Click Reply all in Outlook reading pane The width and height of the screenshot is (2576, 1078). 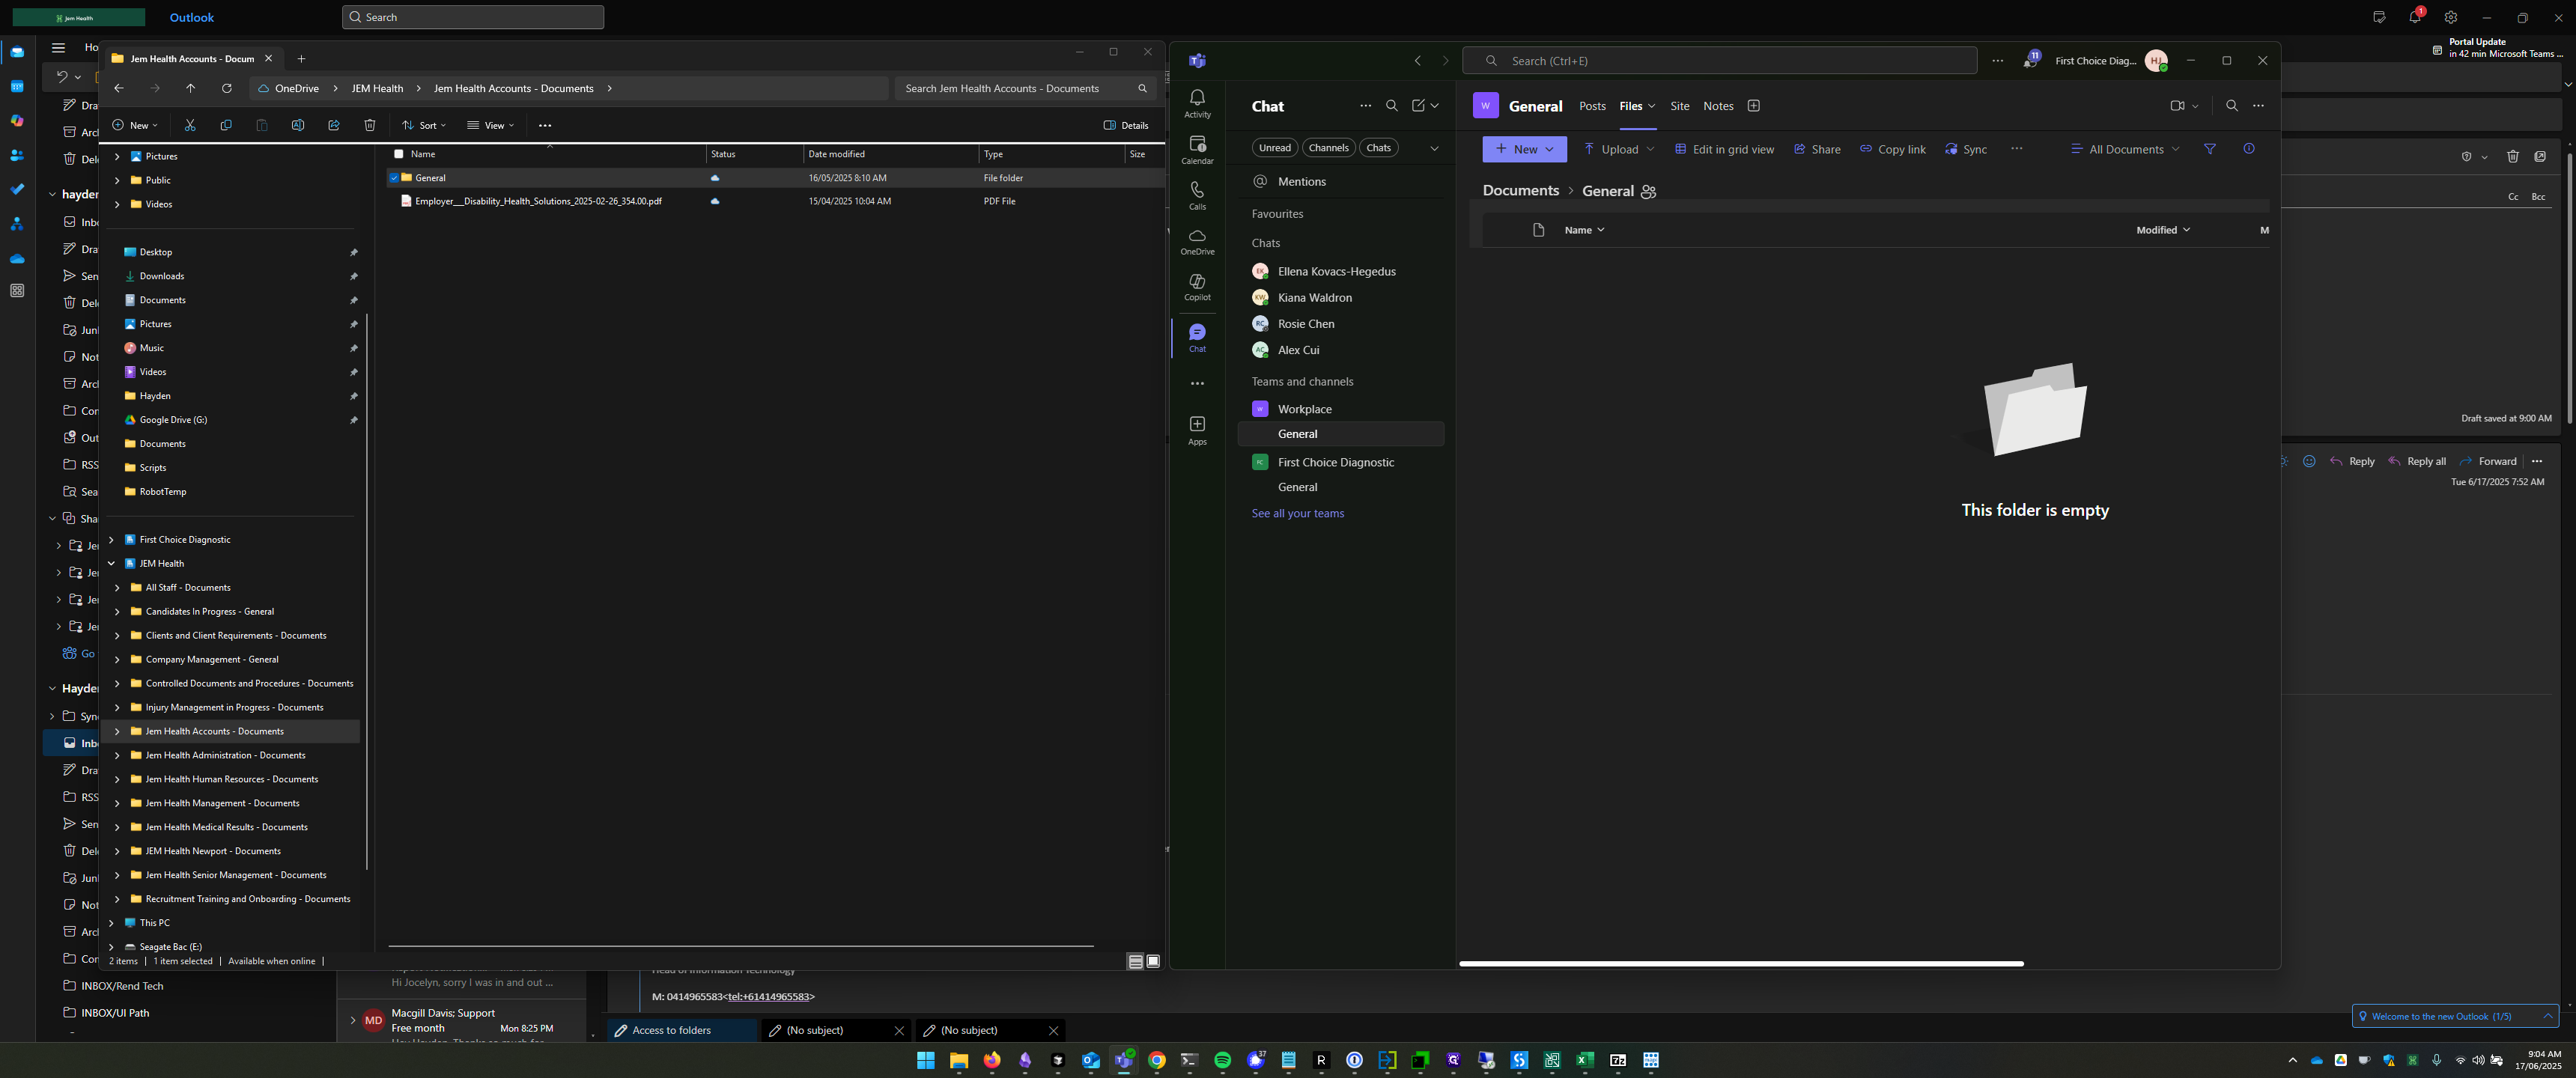2416,461
